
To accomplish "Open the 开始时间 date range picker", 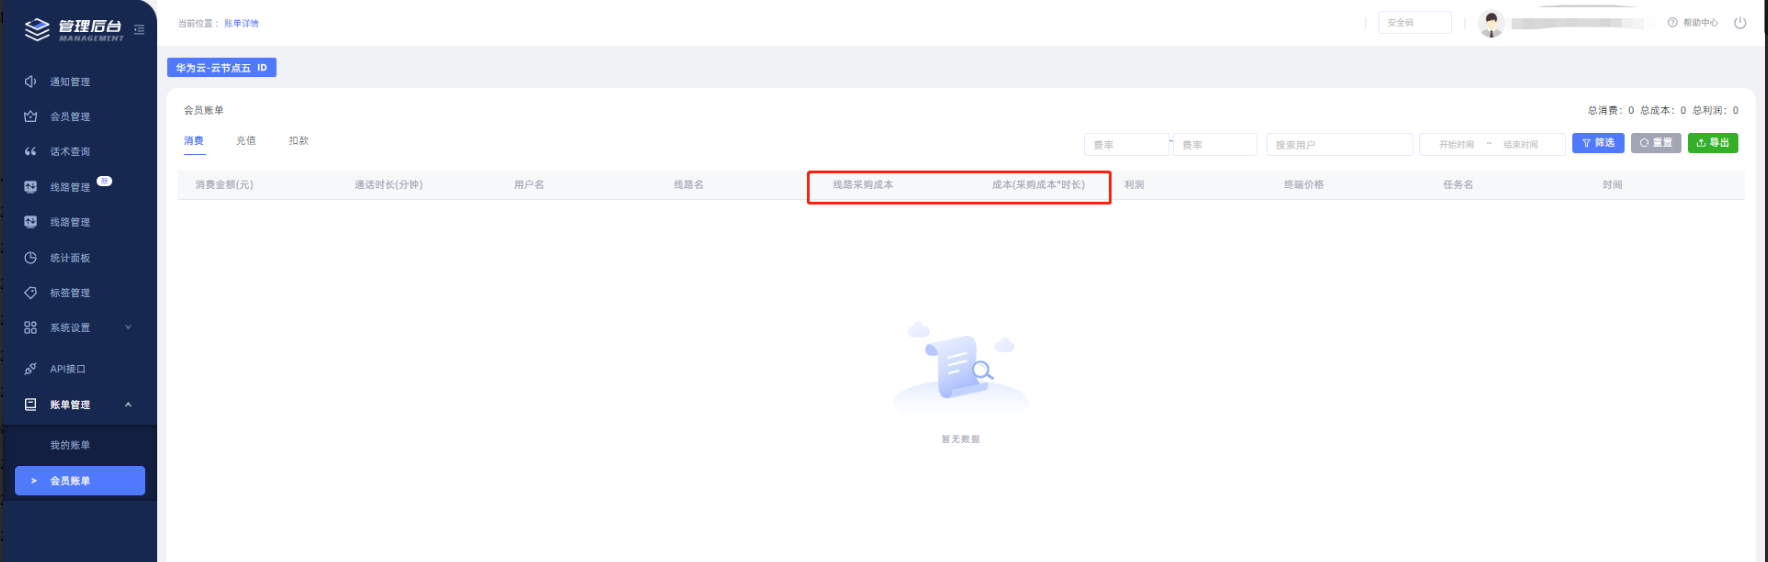I will (1456, 145).
